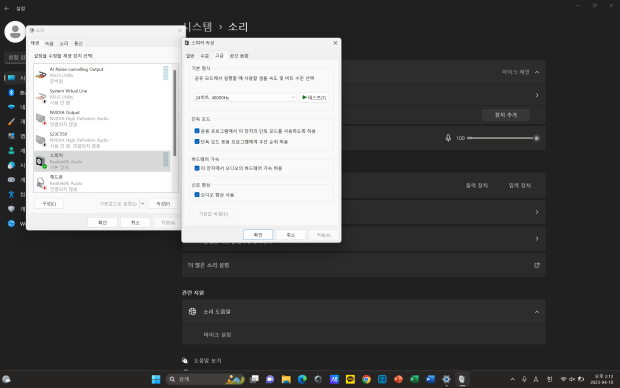The image size is (620, 388).
Task: Open the Bluetooth icon in Settings sidebar
Action: pos(11,93)
